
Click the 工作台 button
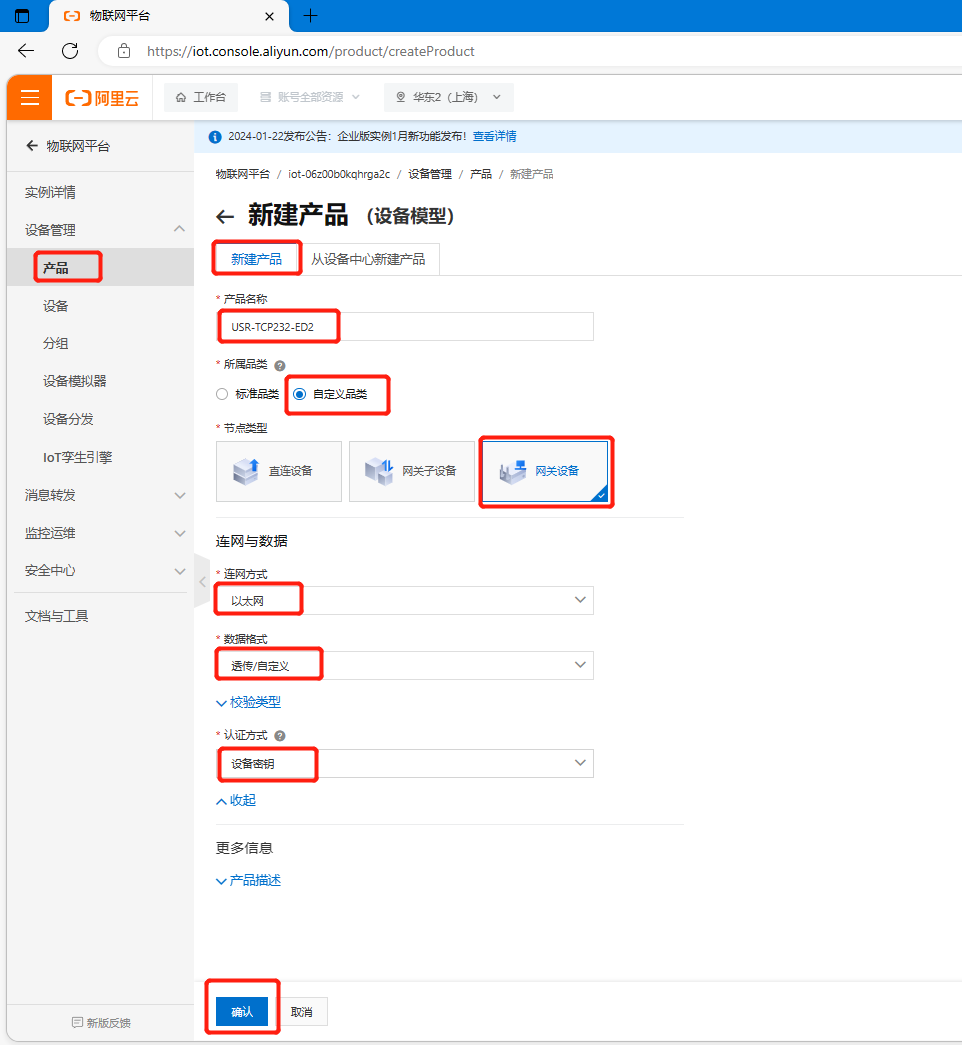point(201,97)
